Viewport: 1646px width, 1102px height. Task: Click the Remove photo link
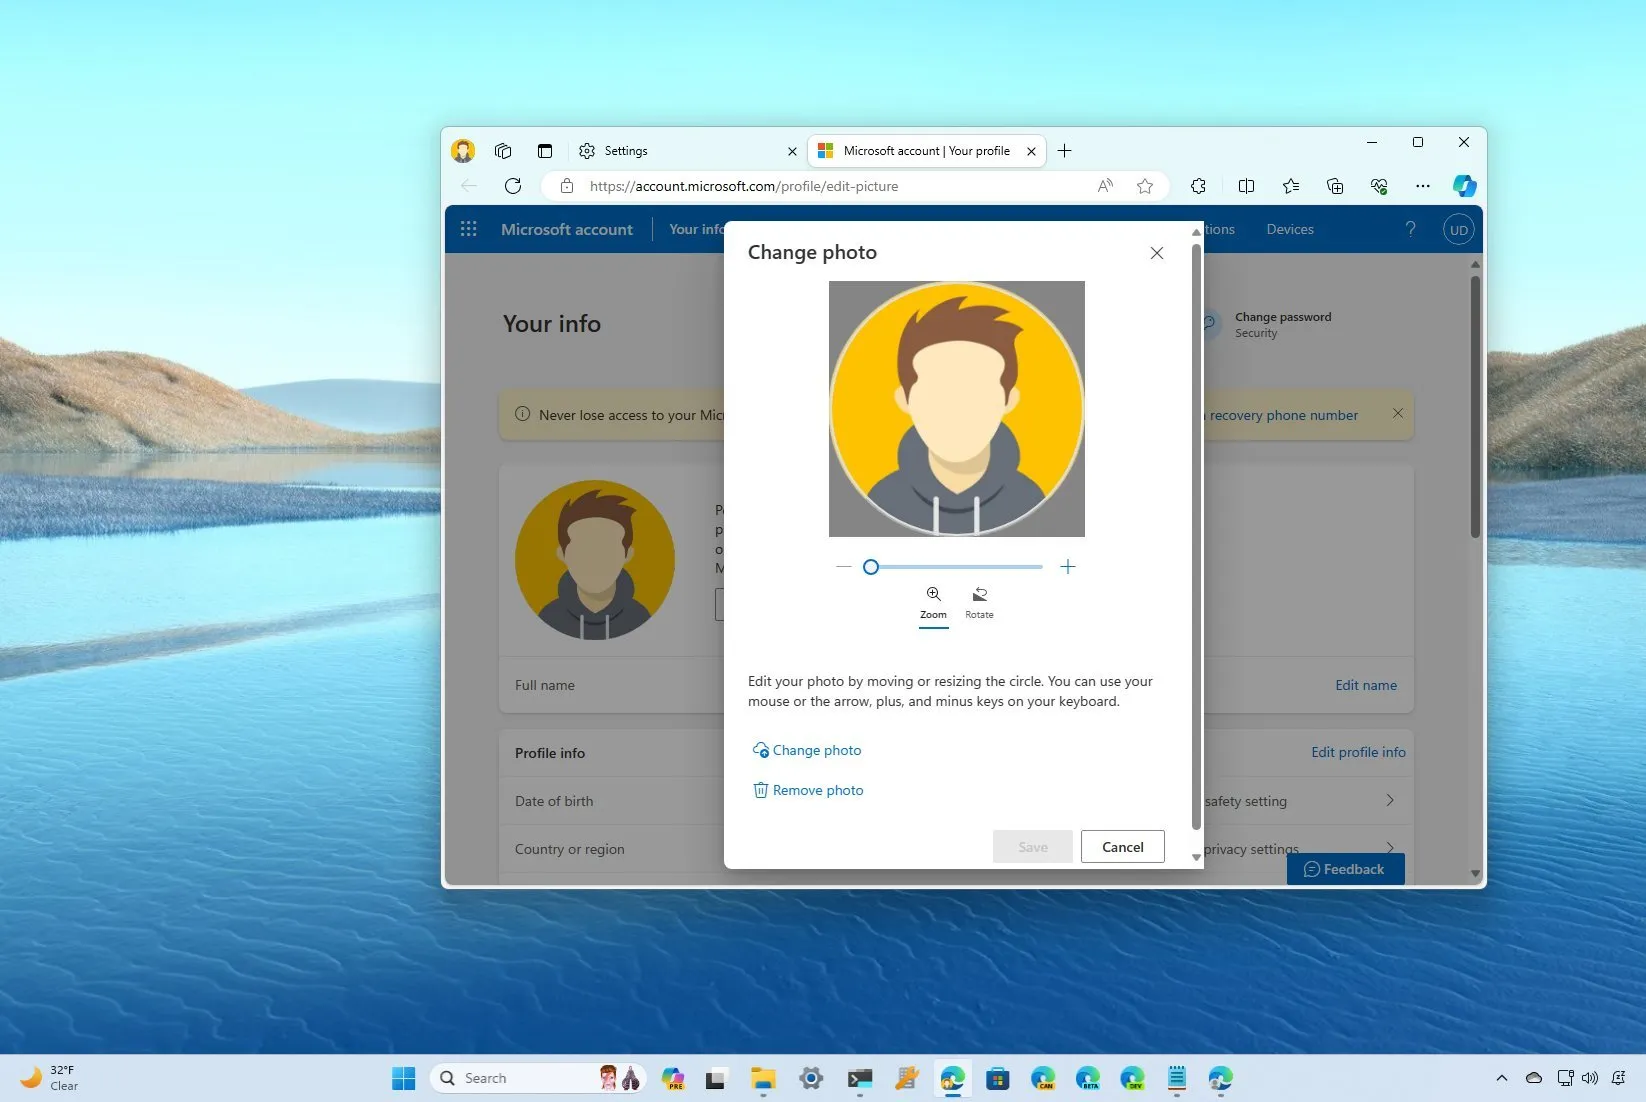[x=807, y=790]
